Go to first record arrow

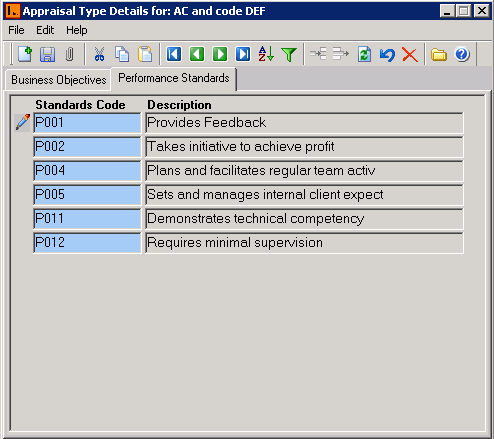[174, 54]
